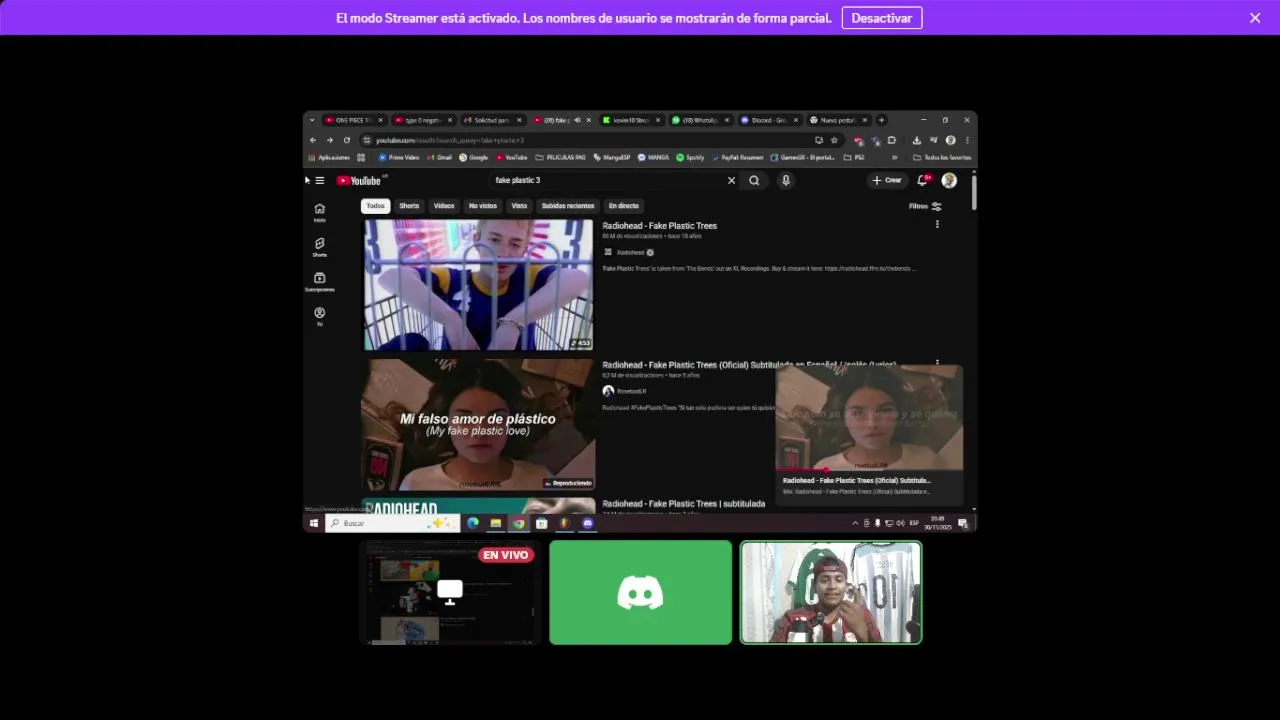Open Chrome downloads icon

(x=917, y=140)
